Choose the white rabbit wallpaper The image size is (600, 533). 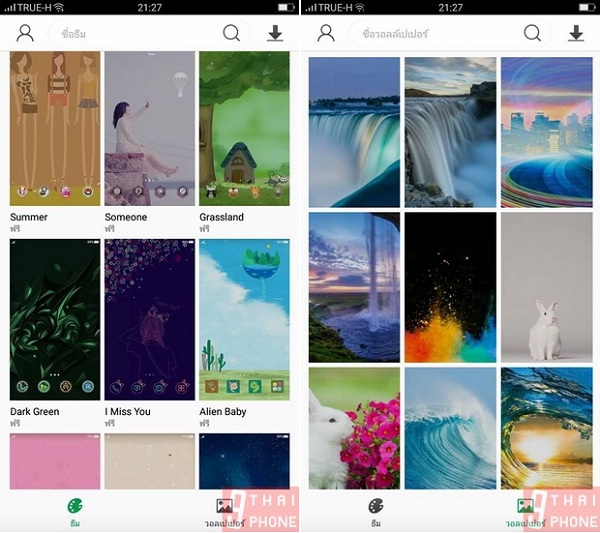(545, 286)
